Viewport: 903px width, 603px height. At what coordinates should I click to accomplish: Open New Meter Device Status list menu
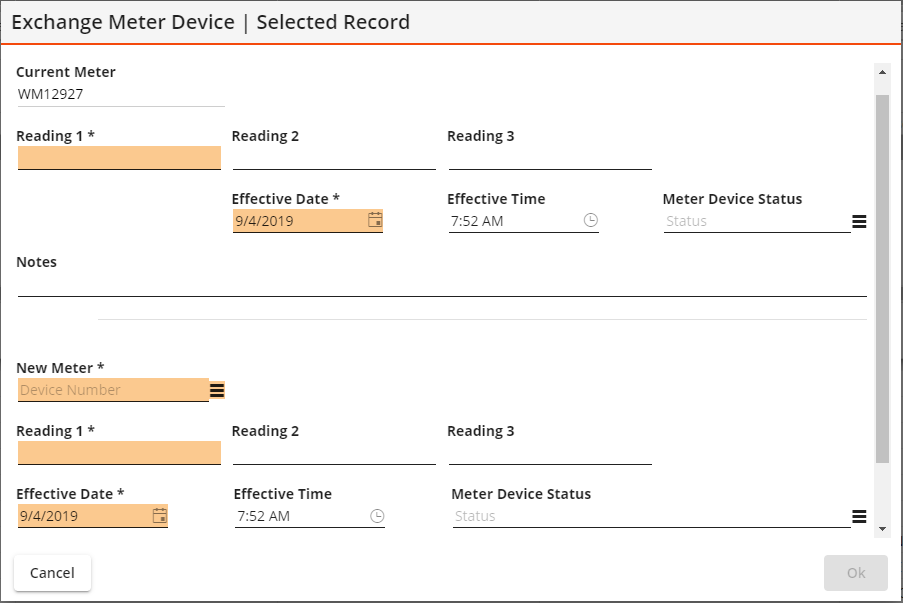(x=859, y=517)
